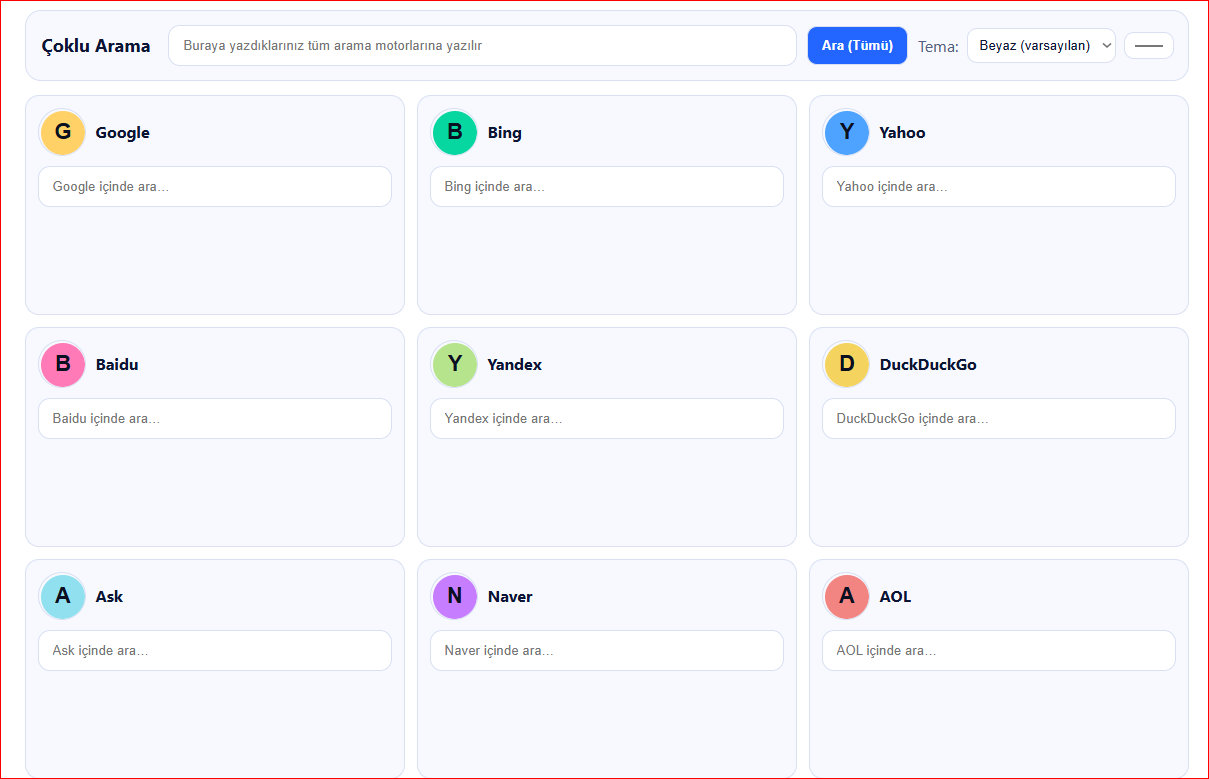Click the dash button beside theme selector
Image resolution: width=1209 pixels, height=779 pixels.
coord(1148,46)
